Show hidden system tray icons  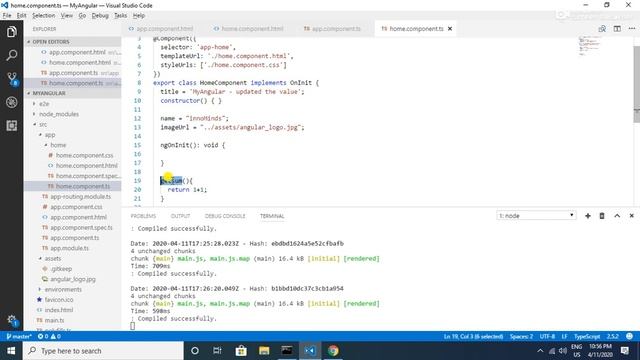tap(540, 351)
